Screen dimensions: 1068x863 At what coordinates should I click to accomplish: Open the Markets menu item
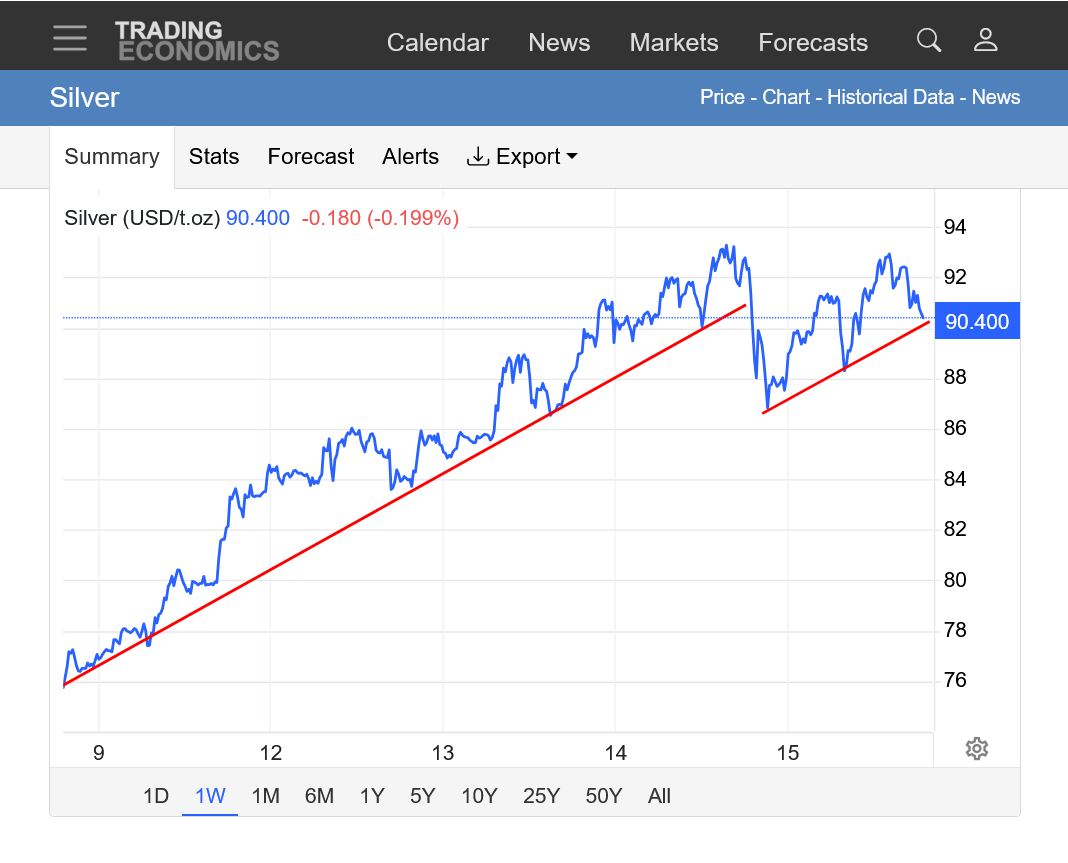point(674,43)
